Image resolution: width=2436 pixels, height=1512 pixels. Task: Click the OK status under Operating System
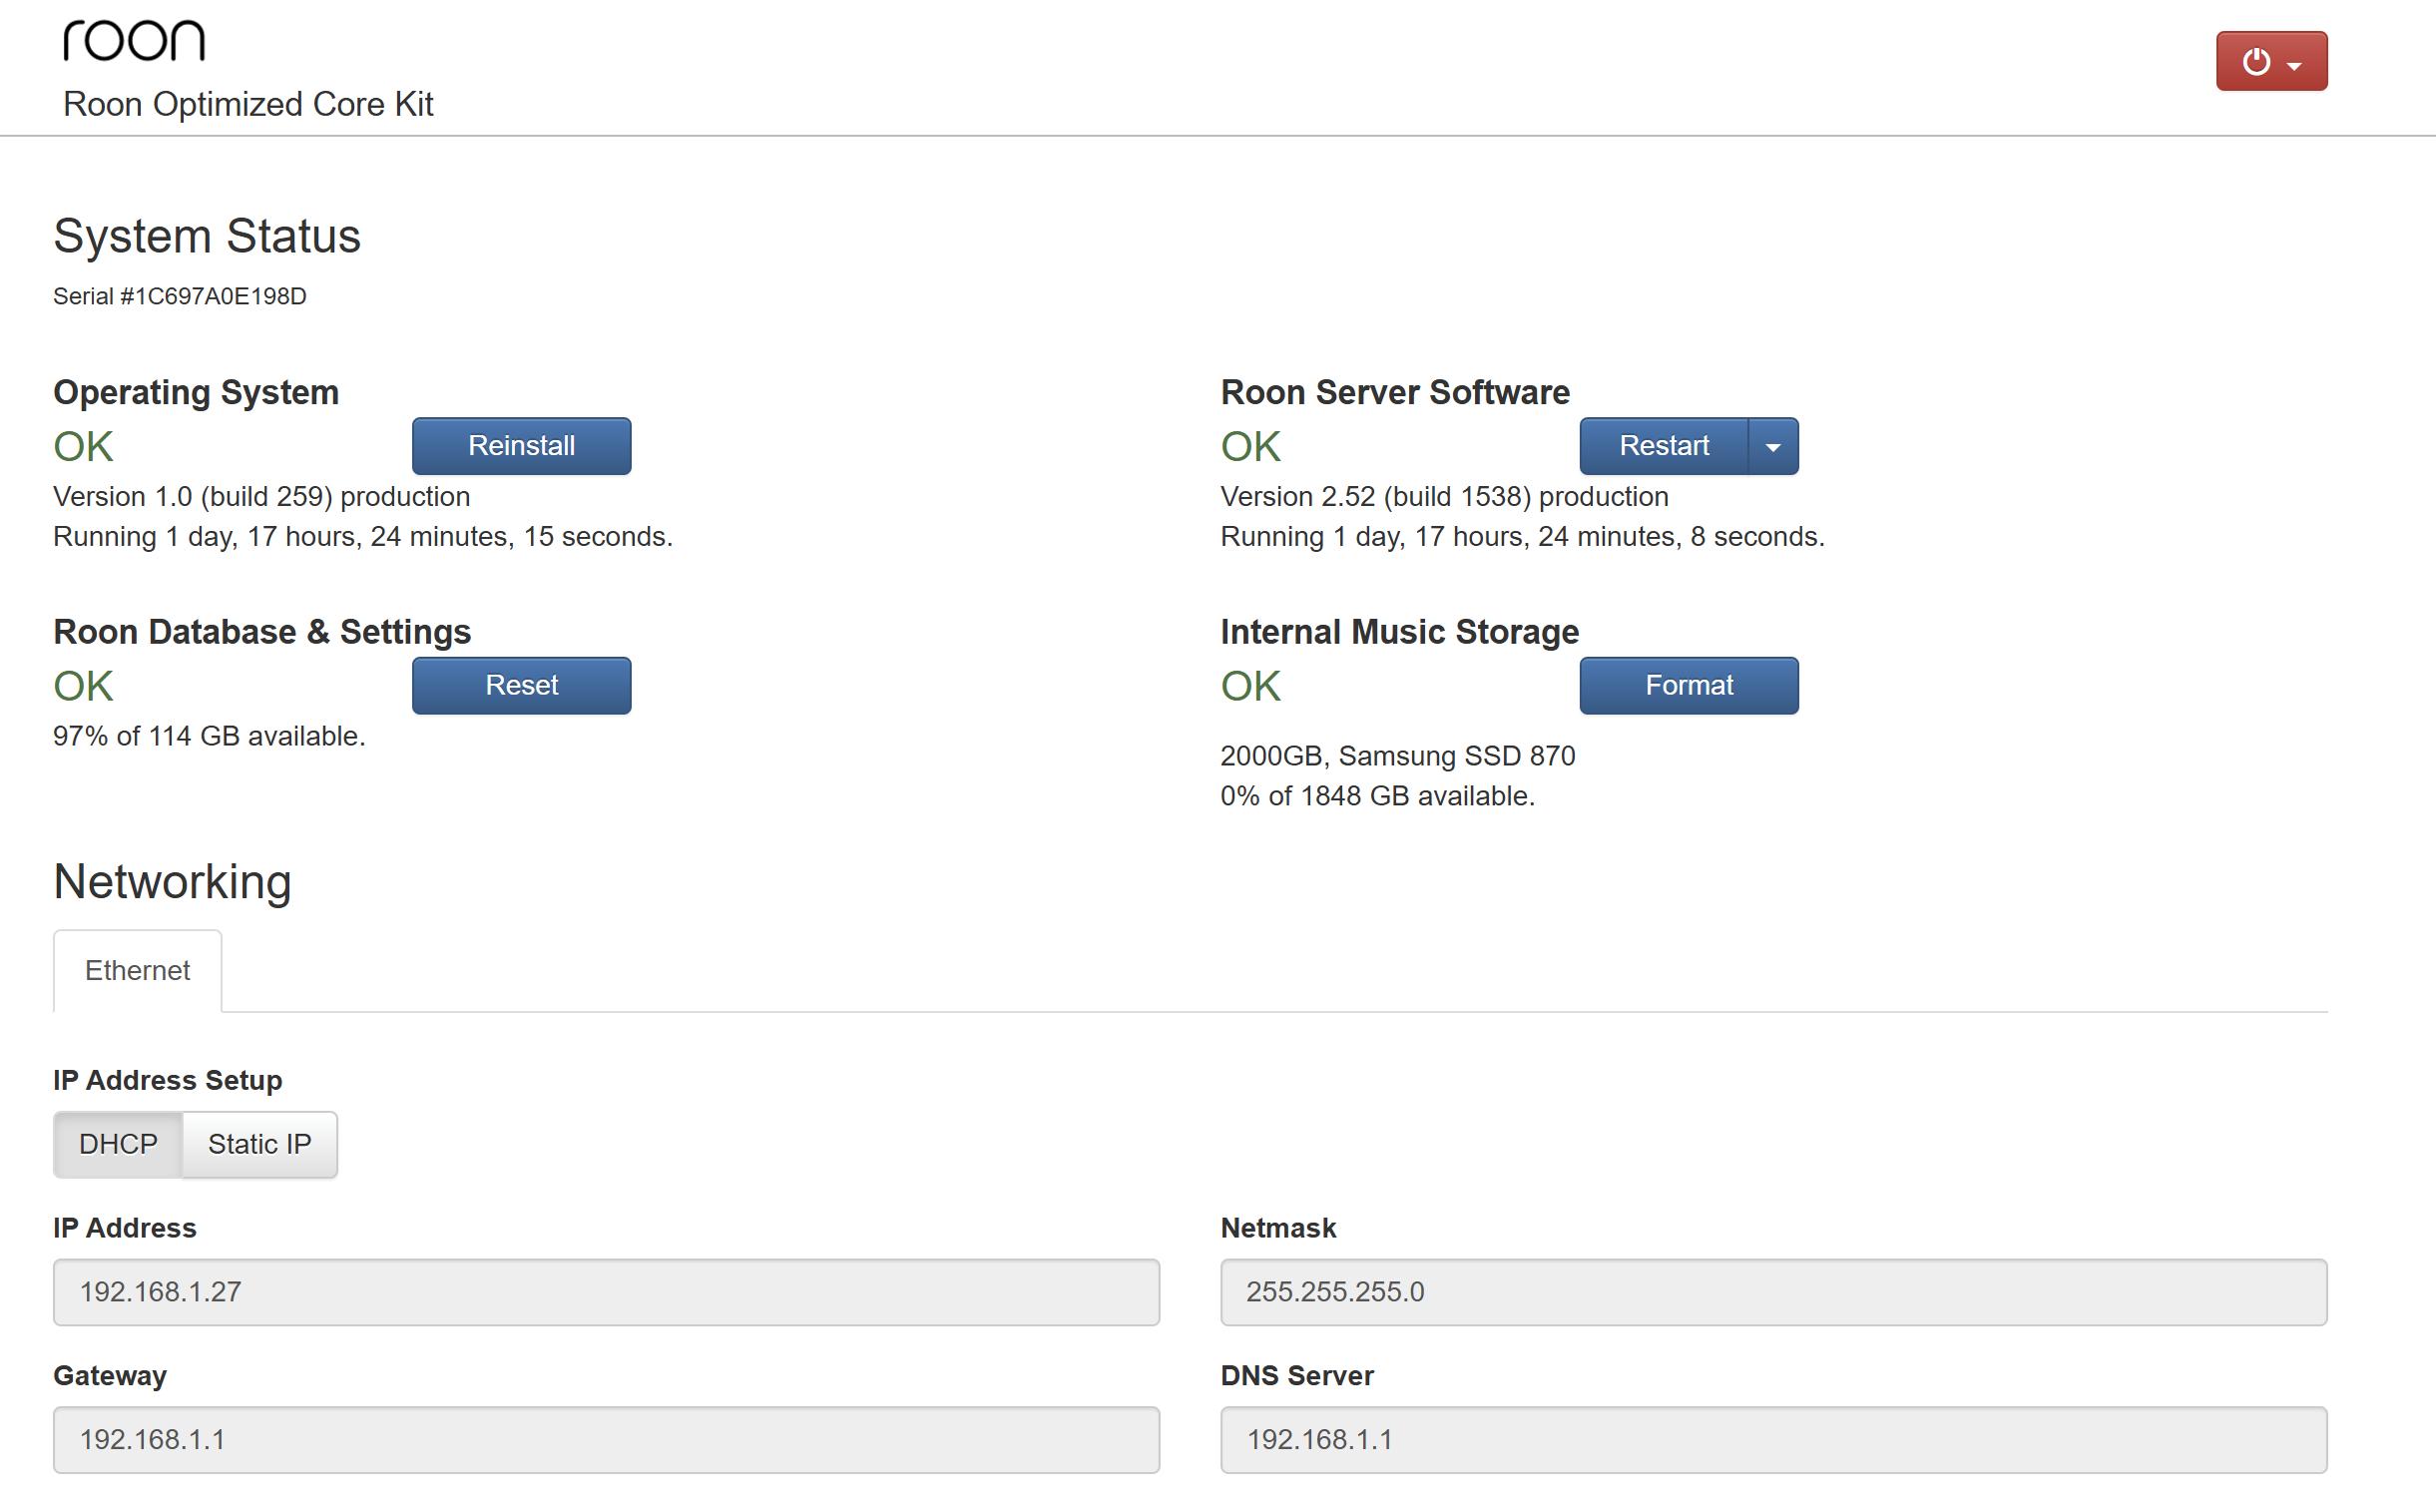[x=83, y=447]
